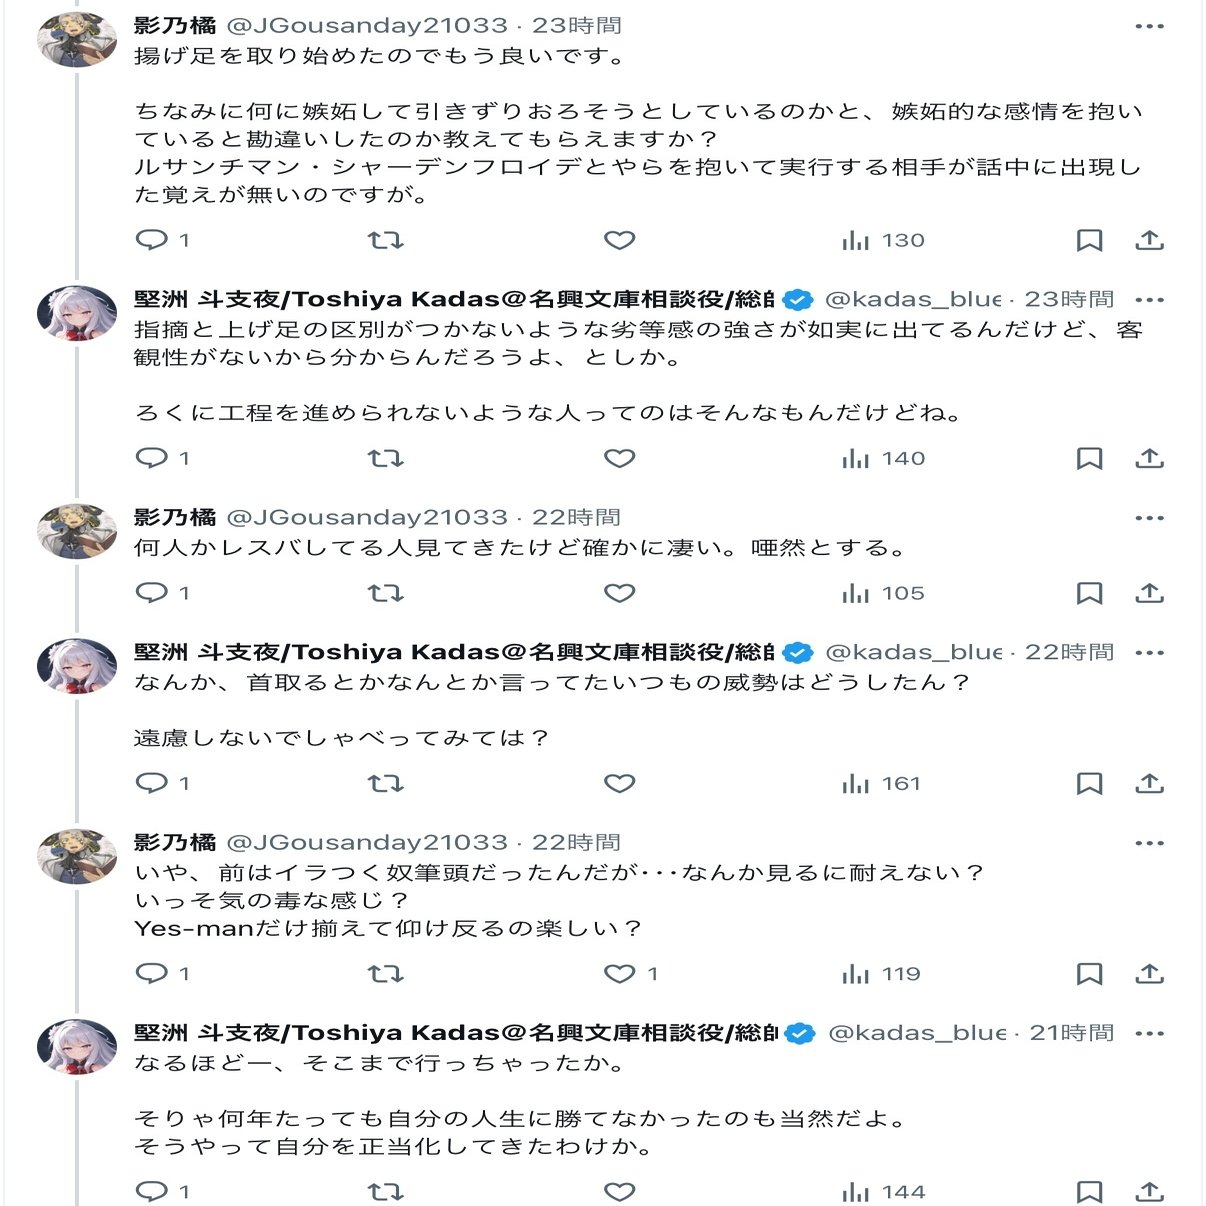Click 影乃橘's avatar on the top tweet
The height and width of the screenshot is (1206, 1206).
coord(77,40)
